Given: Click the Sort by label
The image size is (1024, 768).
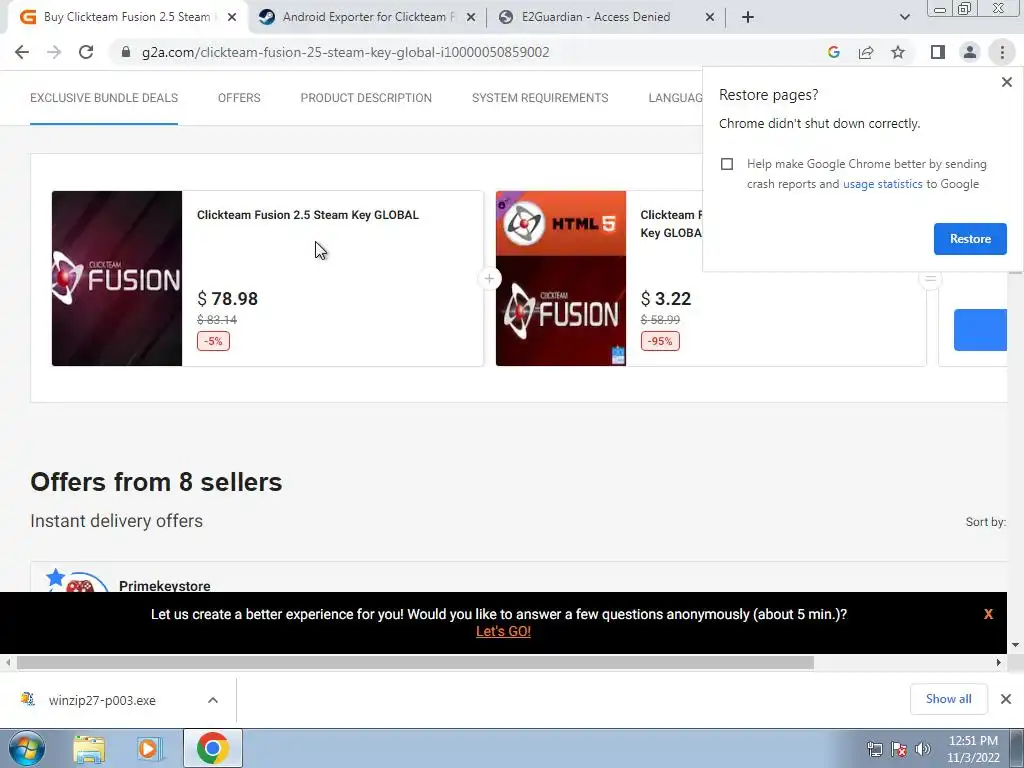Looking at the screenshot, I should [x=985, y=522].
